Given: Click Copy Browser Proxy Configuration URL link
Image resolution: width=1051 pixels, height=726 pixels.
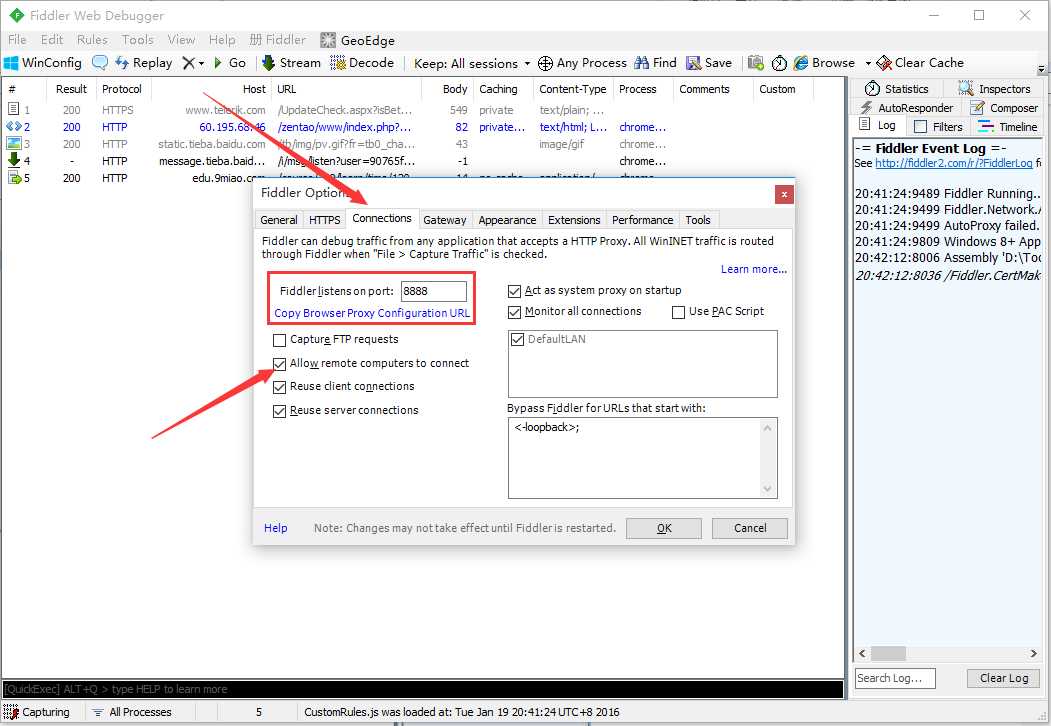Looking at the screenshot, I should click(372, 313).
